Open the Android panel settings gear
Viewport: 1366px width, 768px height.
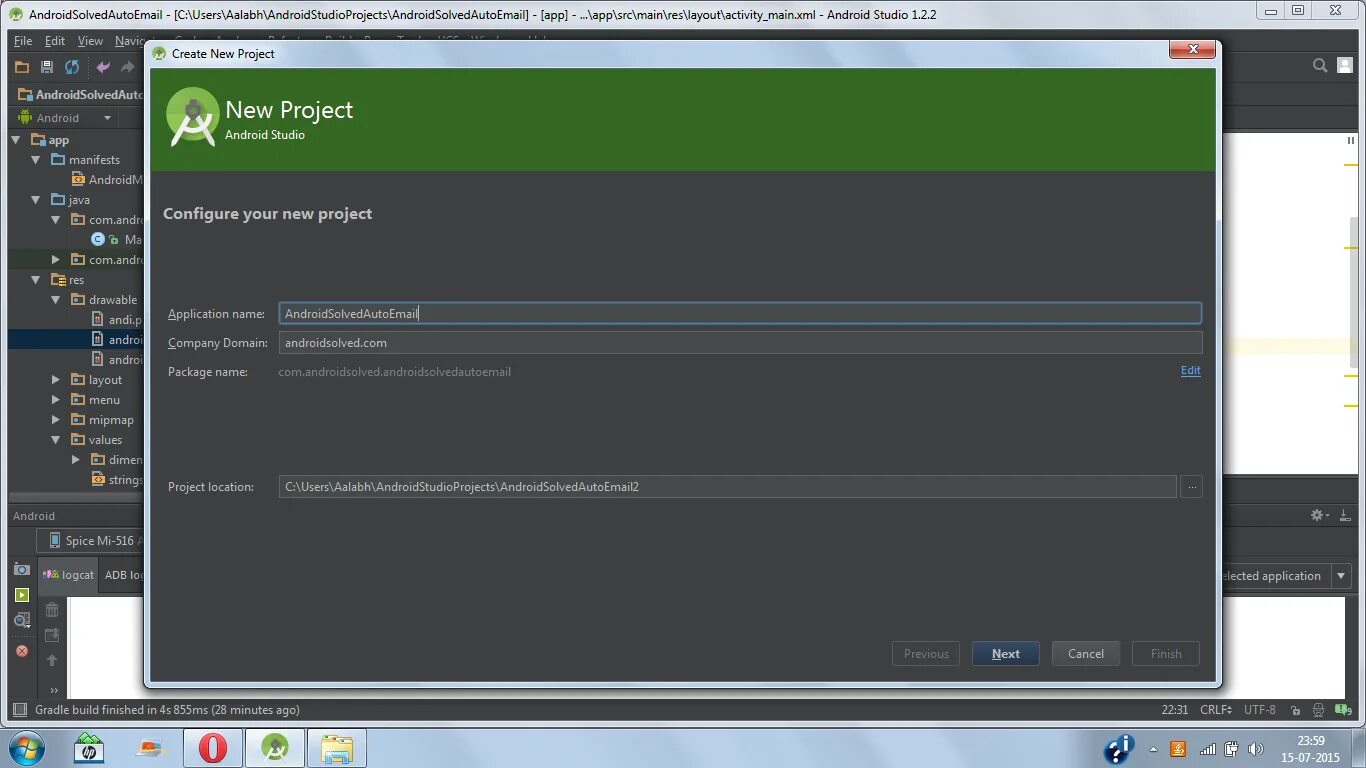click(x=1319, y=515)
